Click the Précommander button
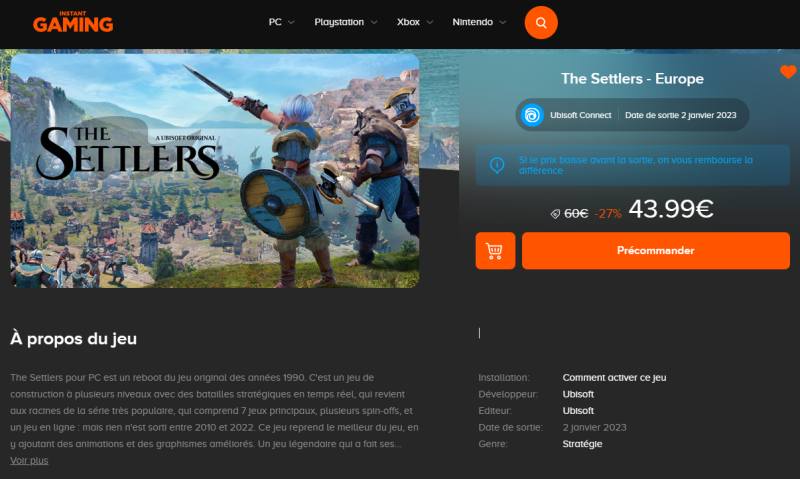The height and width of the screenshot is (479, 800). point(656,250)
